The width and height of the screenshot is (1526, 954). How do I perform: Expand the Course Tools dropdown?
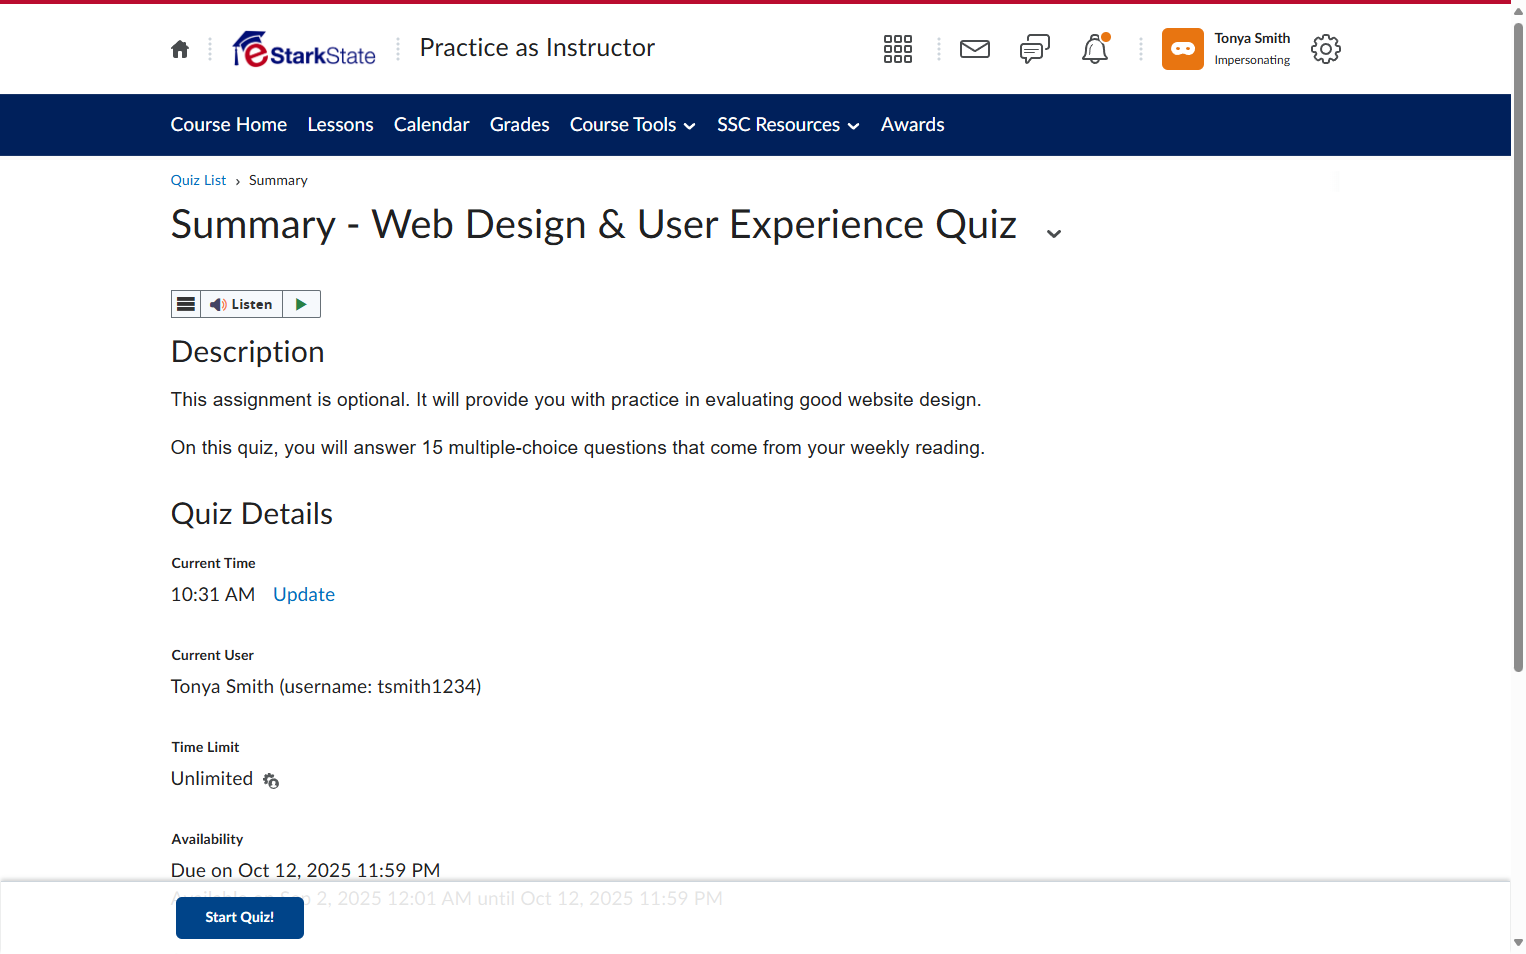click(x=633, y=125)
